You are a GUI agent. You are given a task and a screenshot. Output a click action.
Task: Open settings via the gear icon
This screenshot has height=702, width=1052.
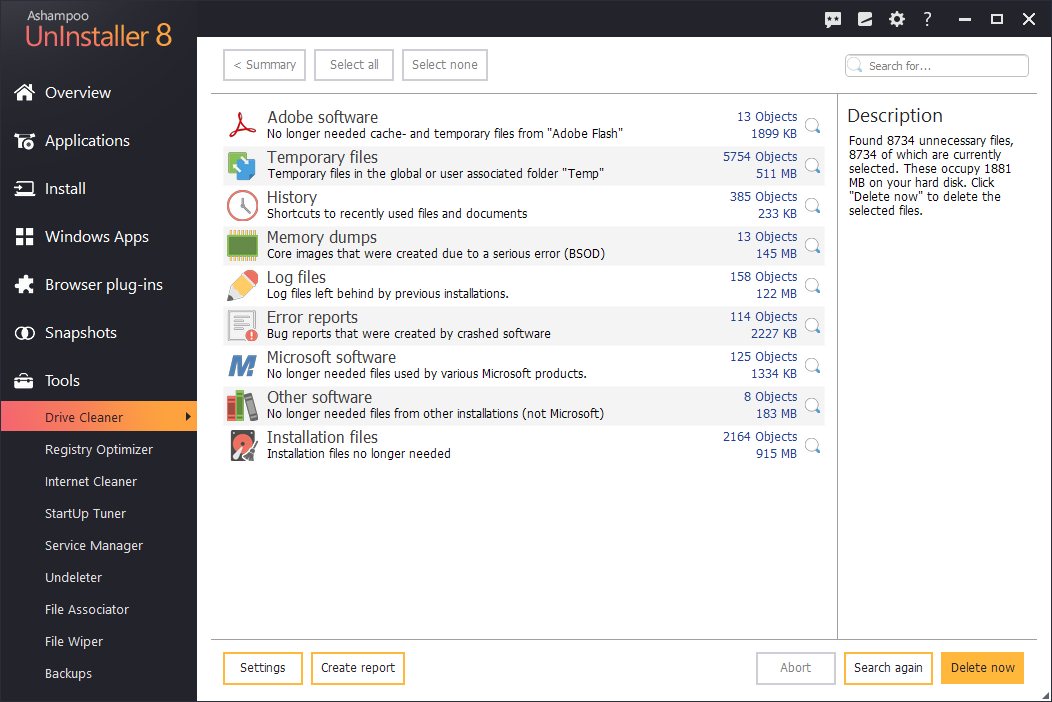(896, 19)
